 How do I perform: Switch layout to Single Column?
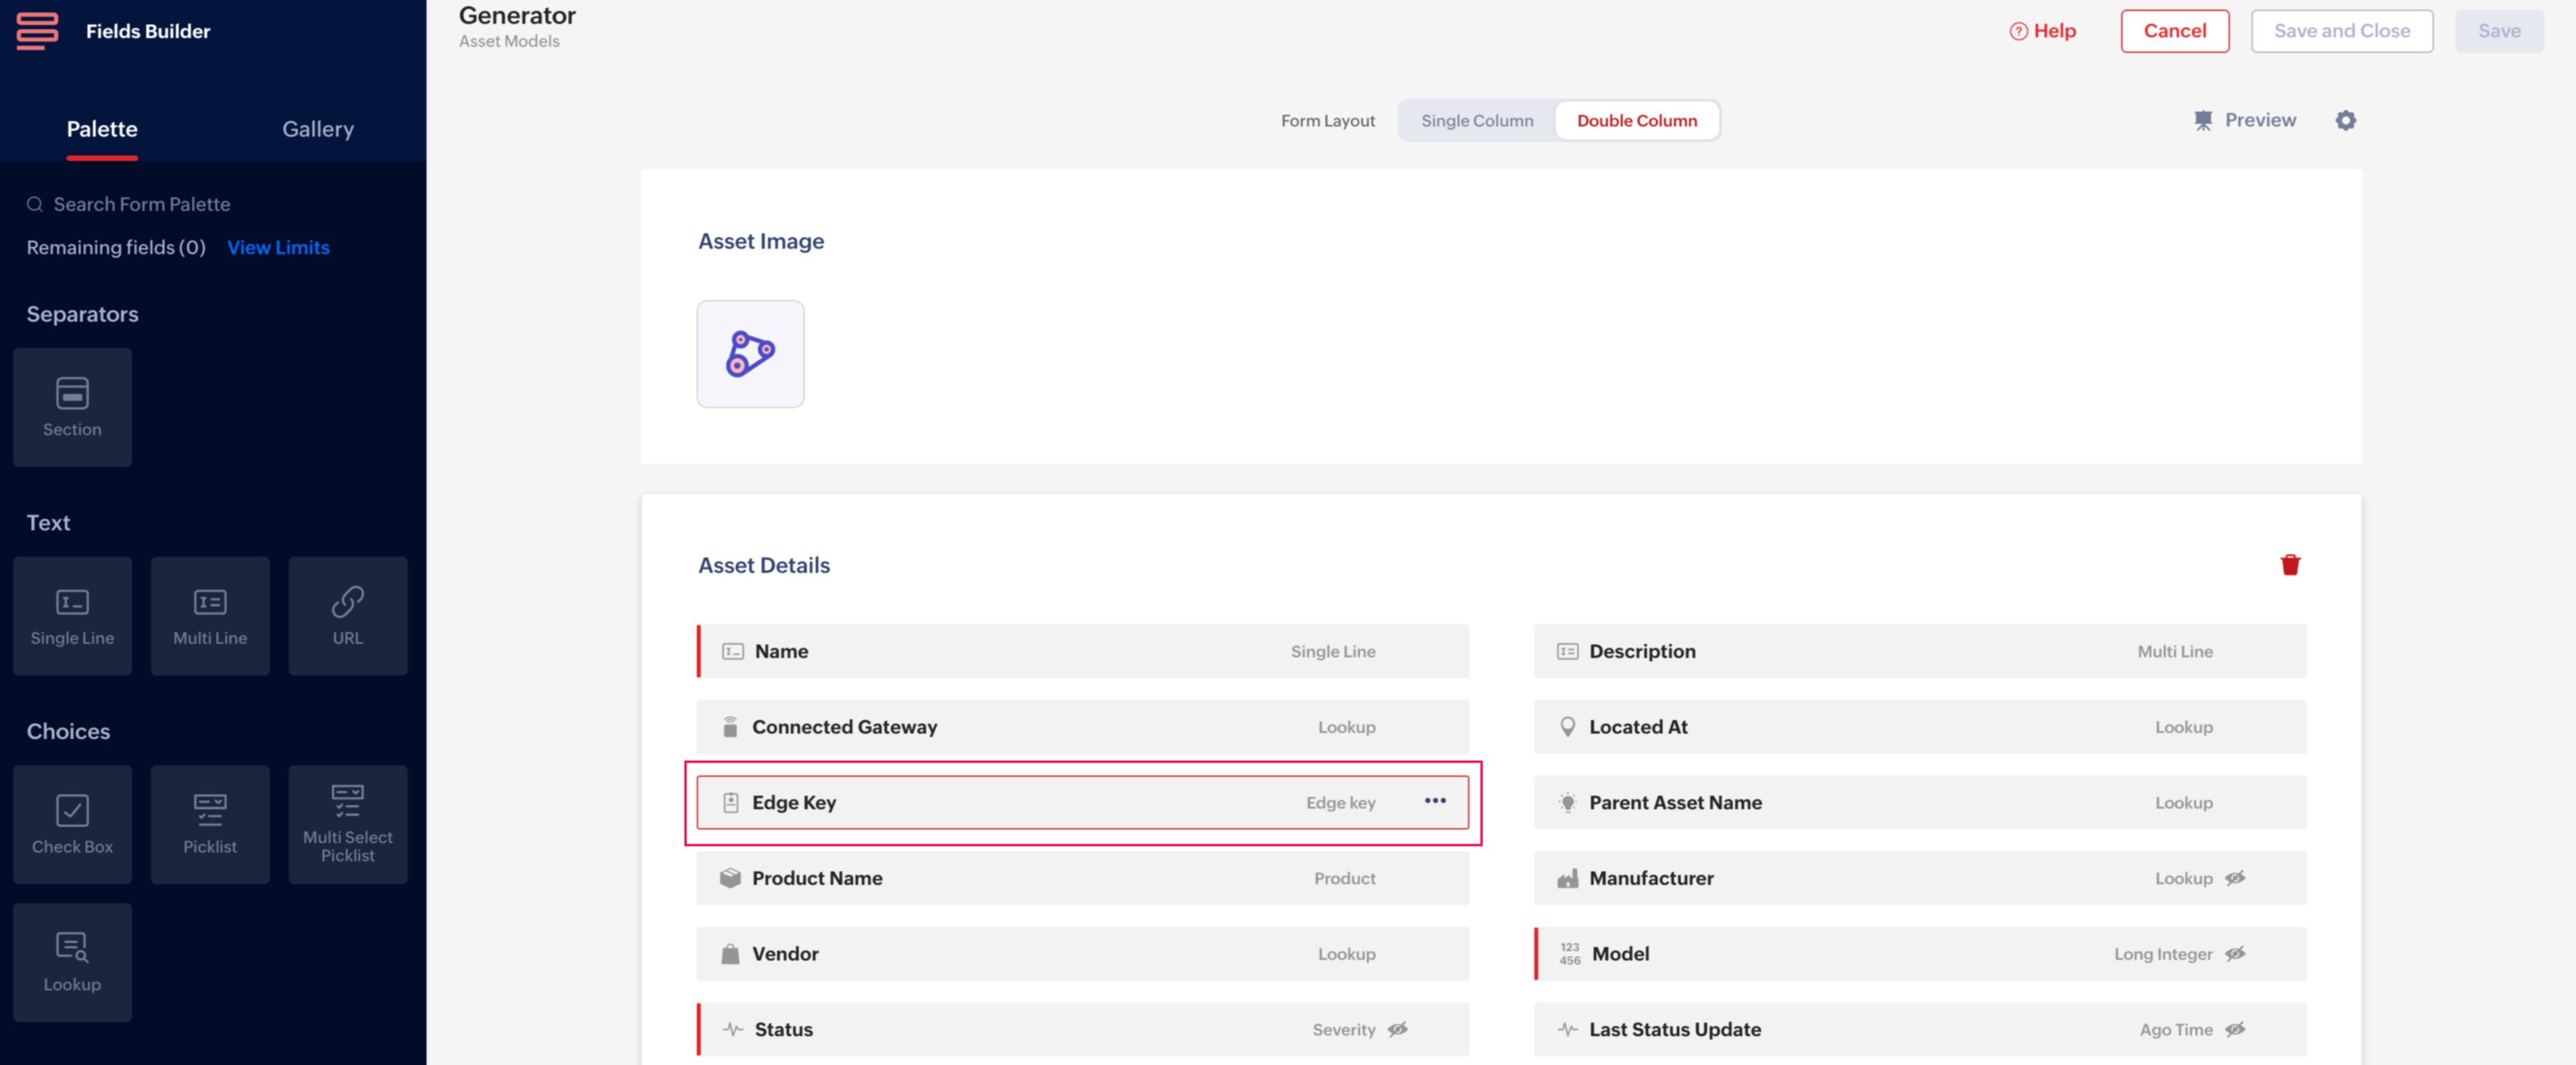1476,120
